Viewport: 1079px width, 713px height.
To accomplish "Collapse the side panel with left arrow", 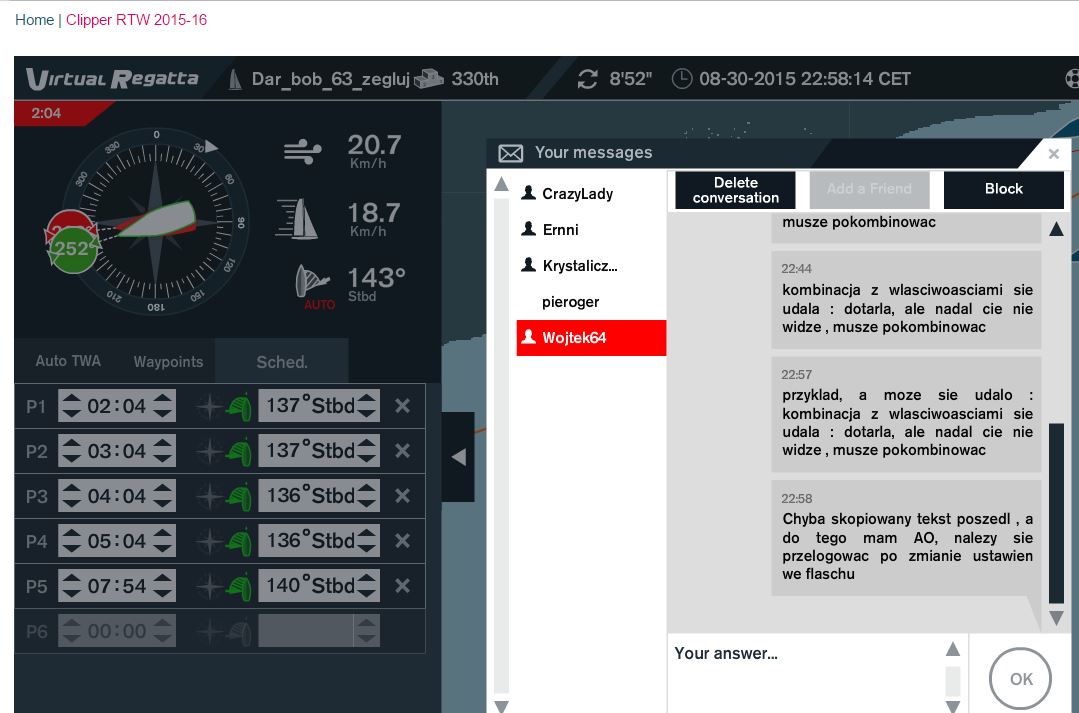I will pos(458,456).
